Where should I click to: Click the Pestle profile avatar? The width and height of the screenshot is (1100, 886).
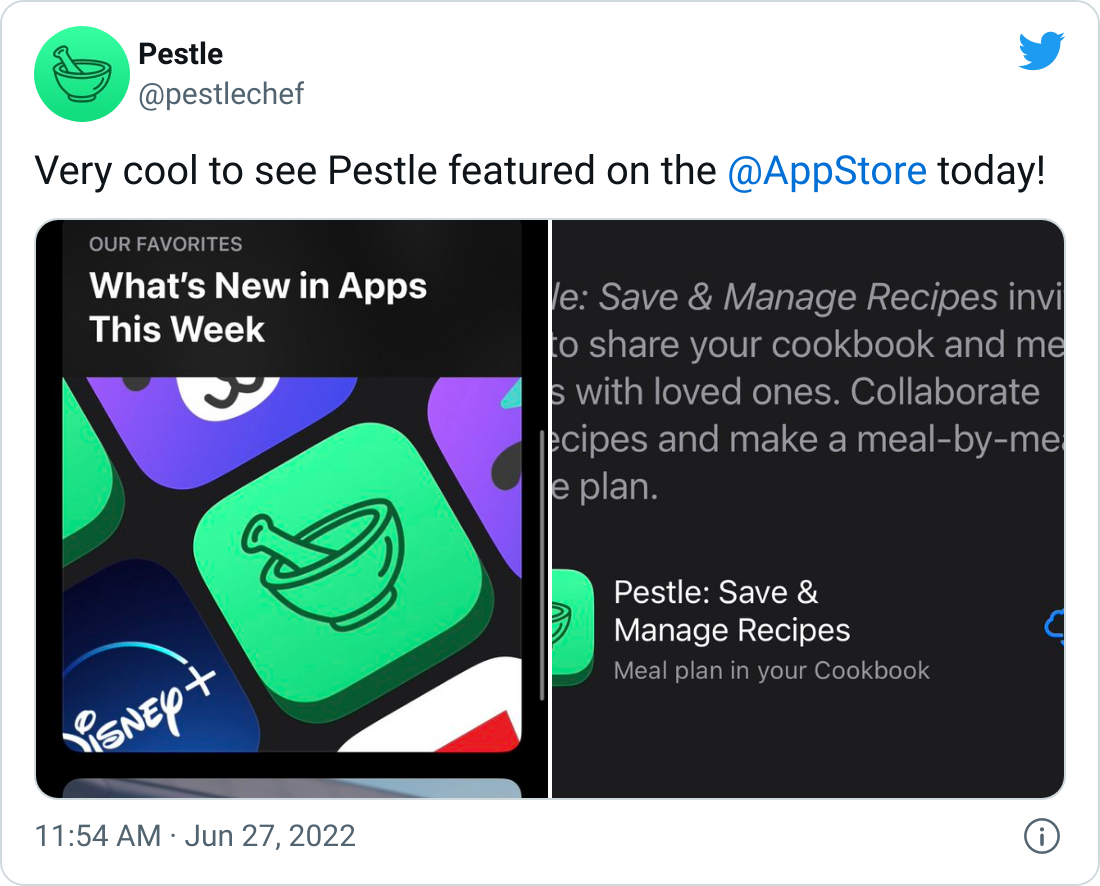pyautogui.click(x=81, y=74)
